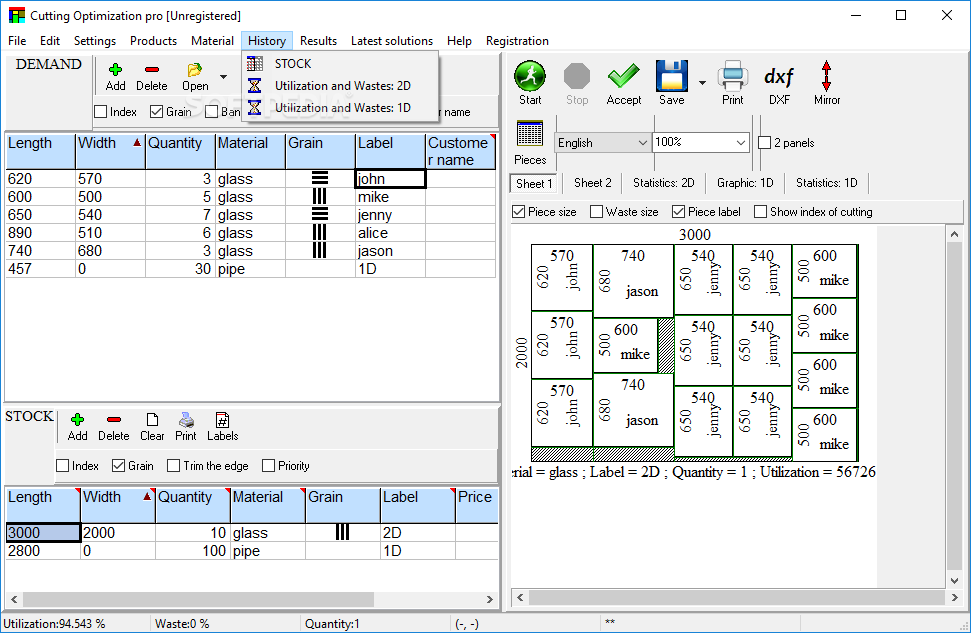
Task: Toggle the STOCK Index checkbox
Action: point(63,466)
